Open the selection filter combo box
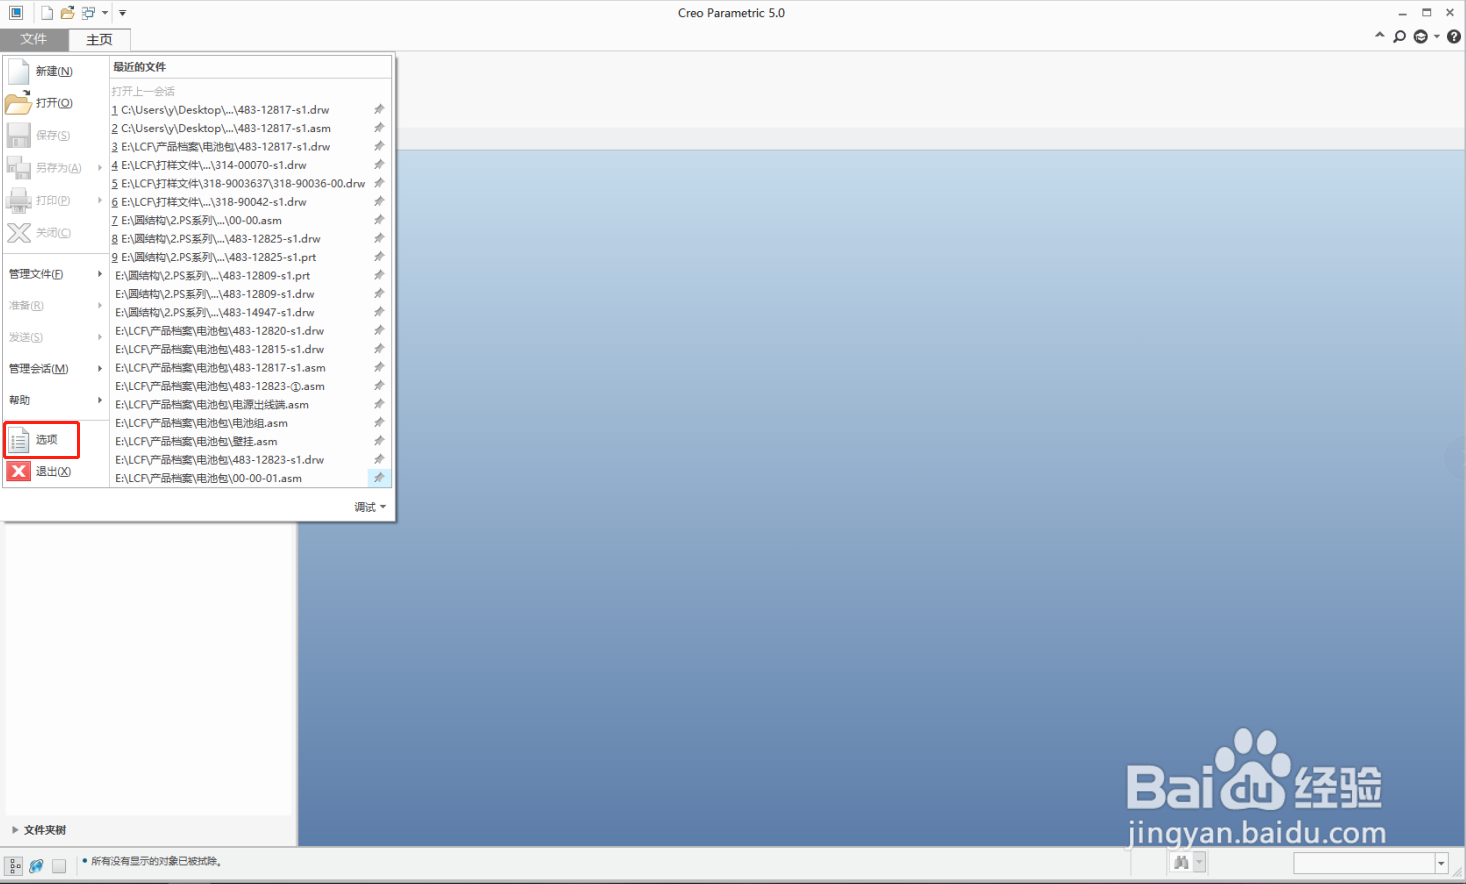The image size is (1466, 884). [x=1371, y=863]
